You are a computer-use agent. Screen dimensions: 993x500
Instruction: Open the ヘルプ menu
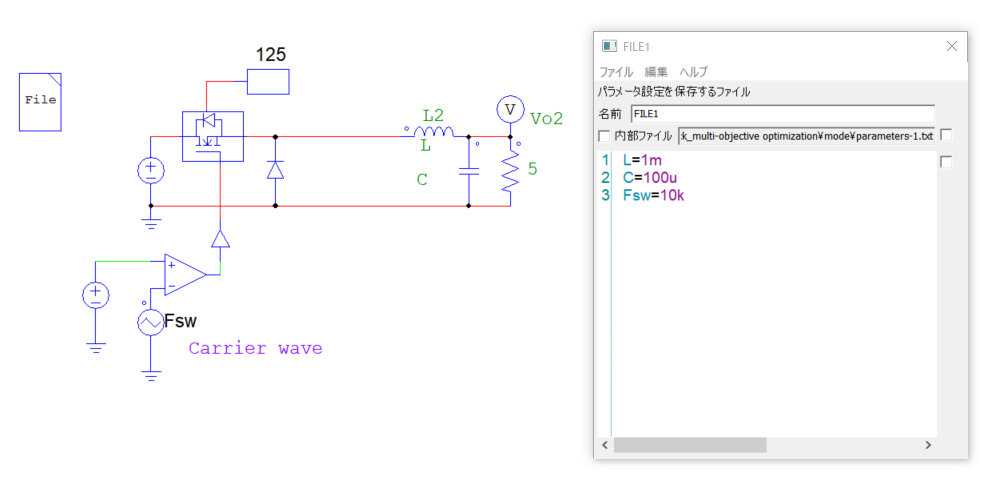point(693,72)
